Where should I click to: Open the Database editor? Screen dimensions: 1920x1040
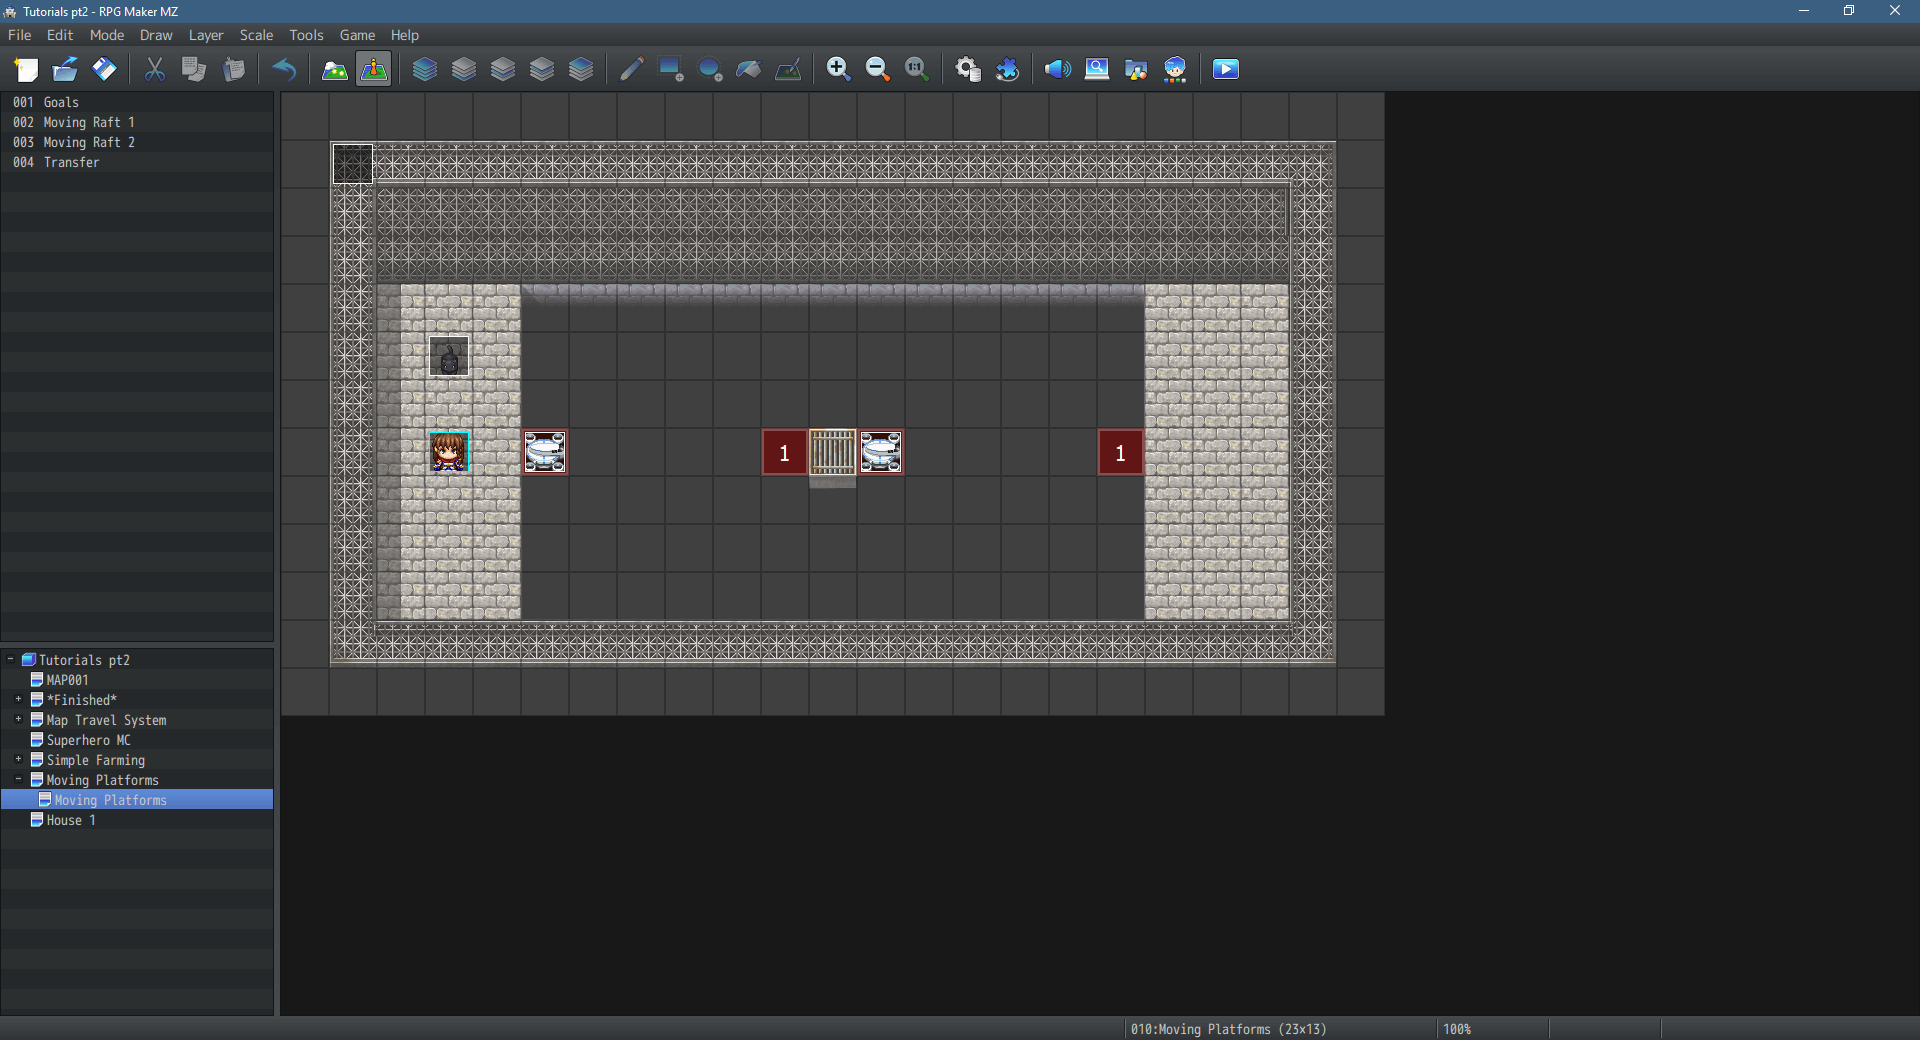coord(968,69)
